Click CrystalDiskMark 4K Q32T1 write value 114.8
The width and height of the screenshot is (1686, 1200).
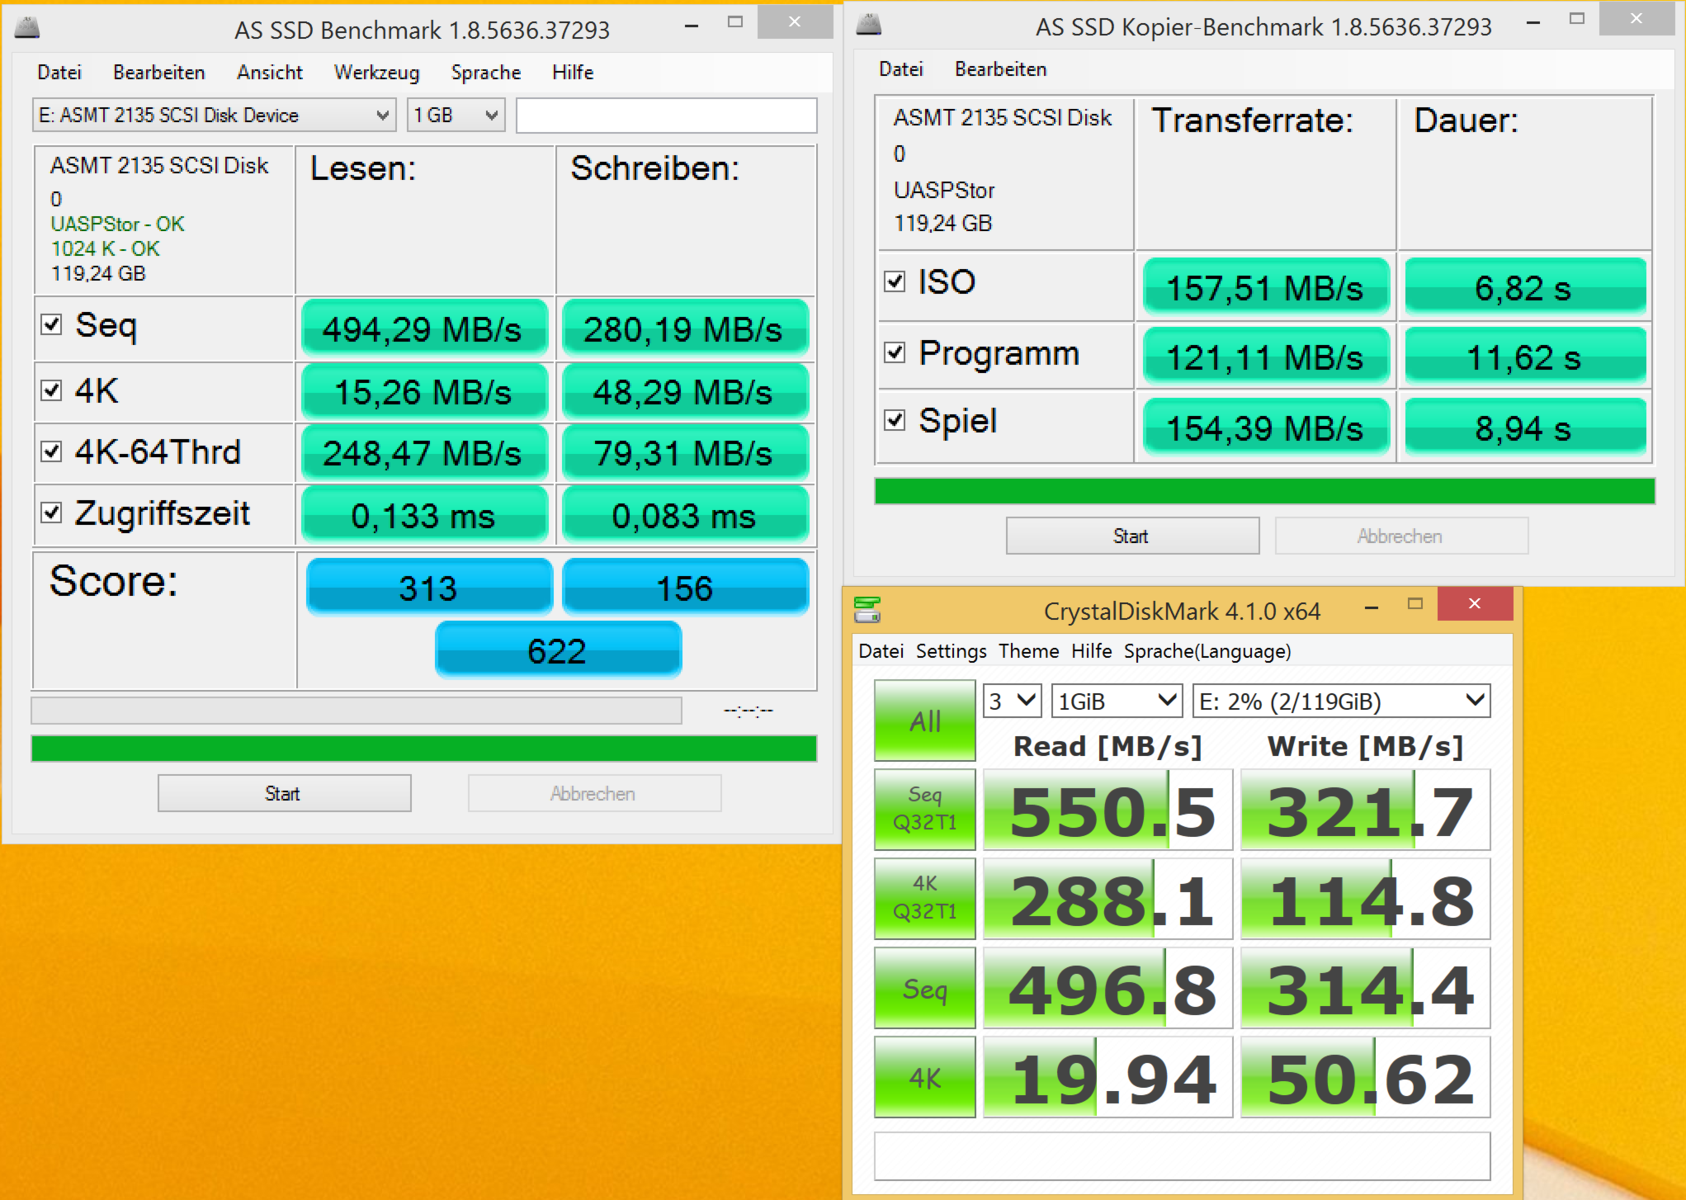pyautogui.click(x=1366, y=899)
